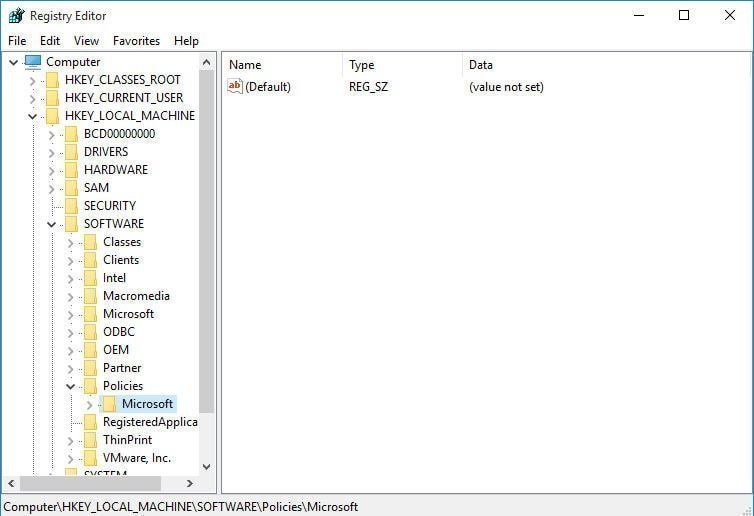Click the tree scroll down arrow
The height and width of the screenshot is (516, 754).
(207, 466)
